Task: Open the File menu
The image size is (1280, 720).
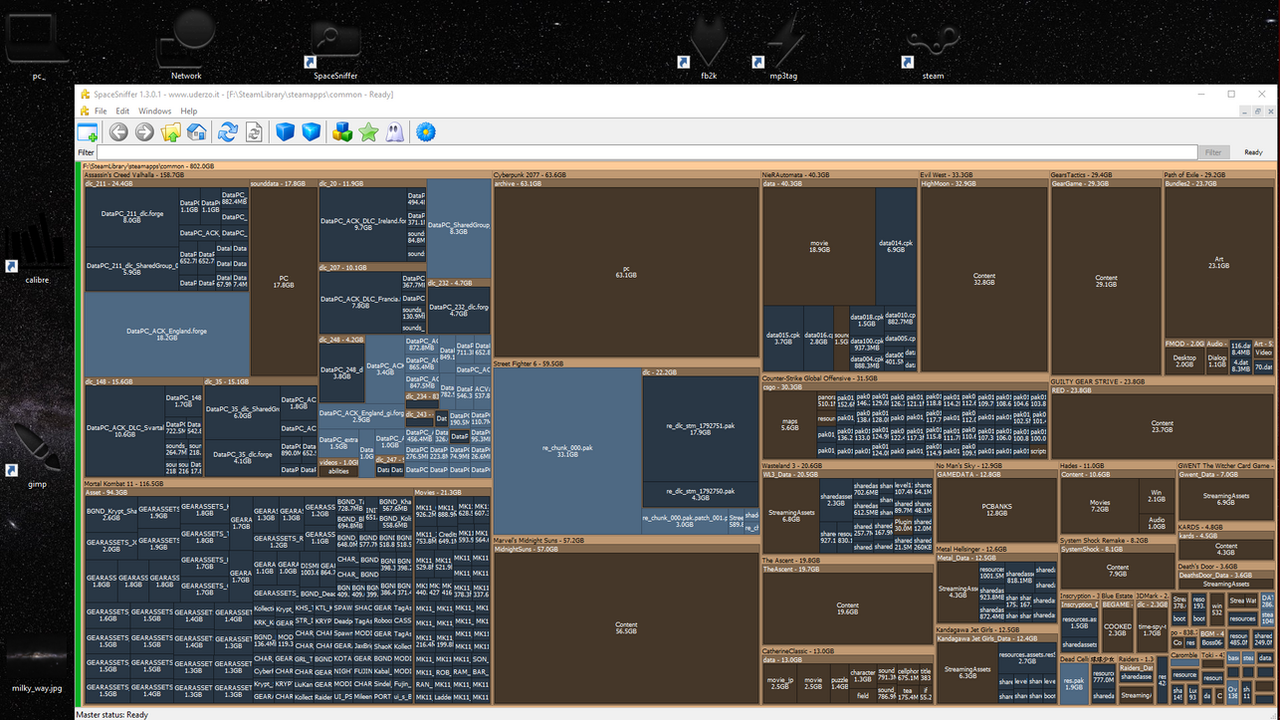Action: click(100, 111)
